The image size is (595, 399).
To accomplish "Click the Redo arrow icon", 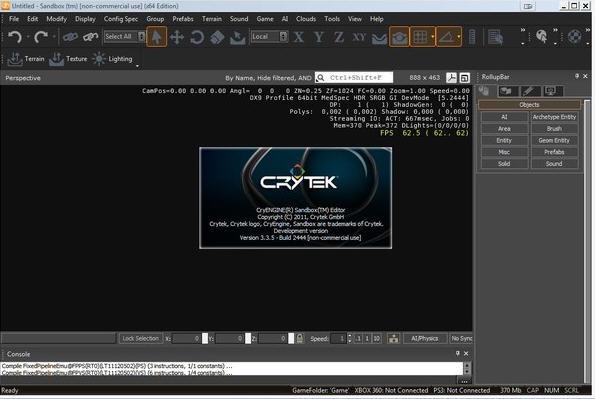I will pyautogui.click(x=41, y=37).
